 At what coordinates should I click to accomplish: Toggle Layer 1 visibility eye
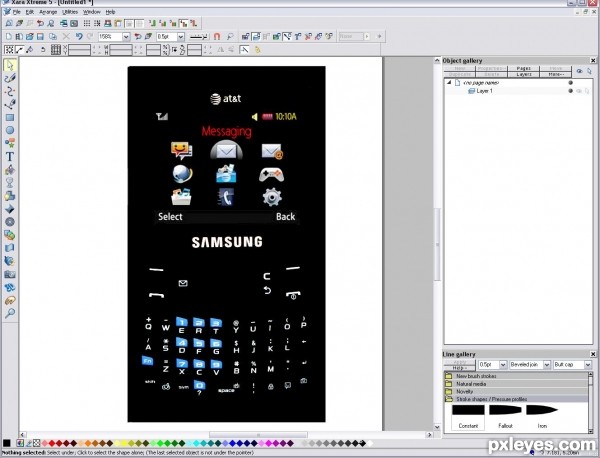[579, 91]
